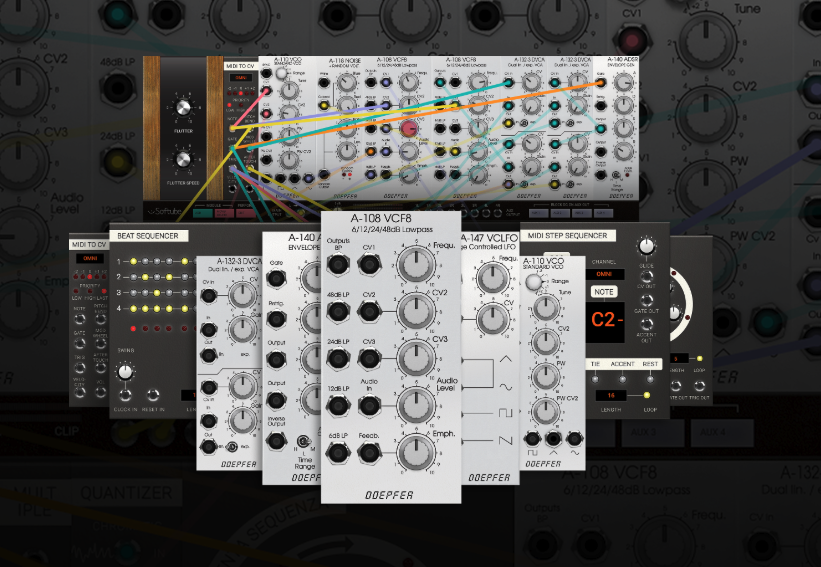Click the Clock In jack on Beat Sequencer
This screenshot has width=821, height=567.
coord(125,395)
